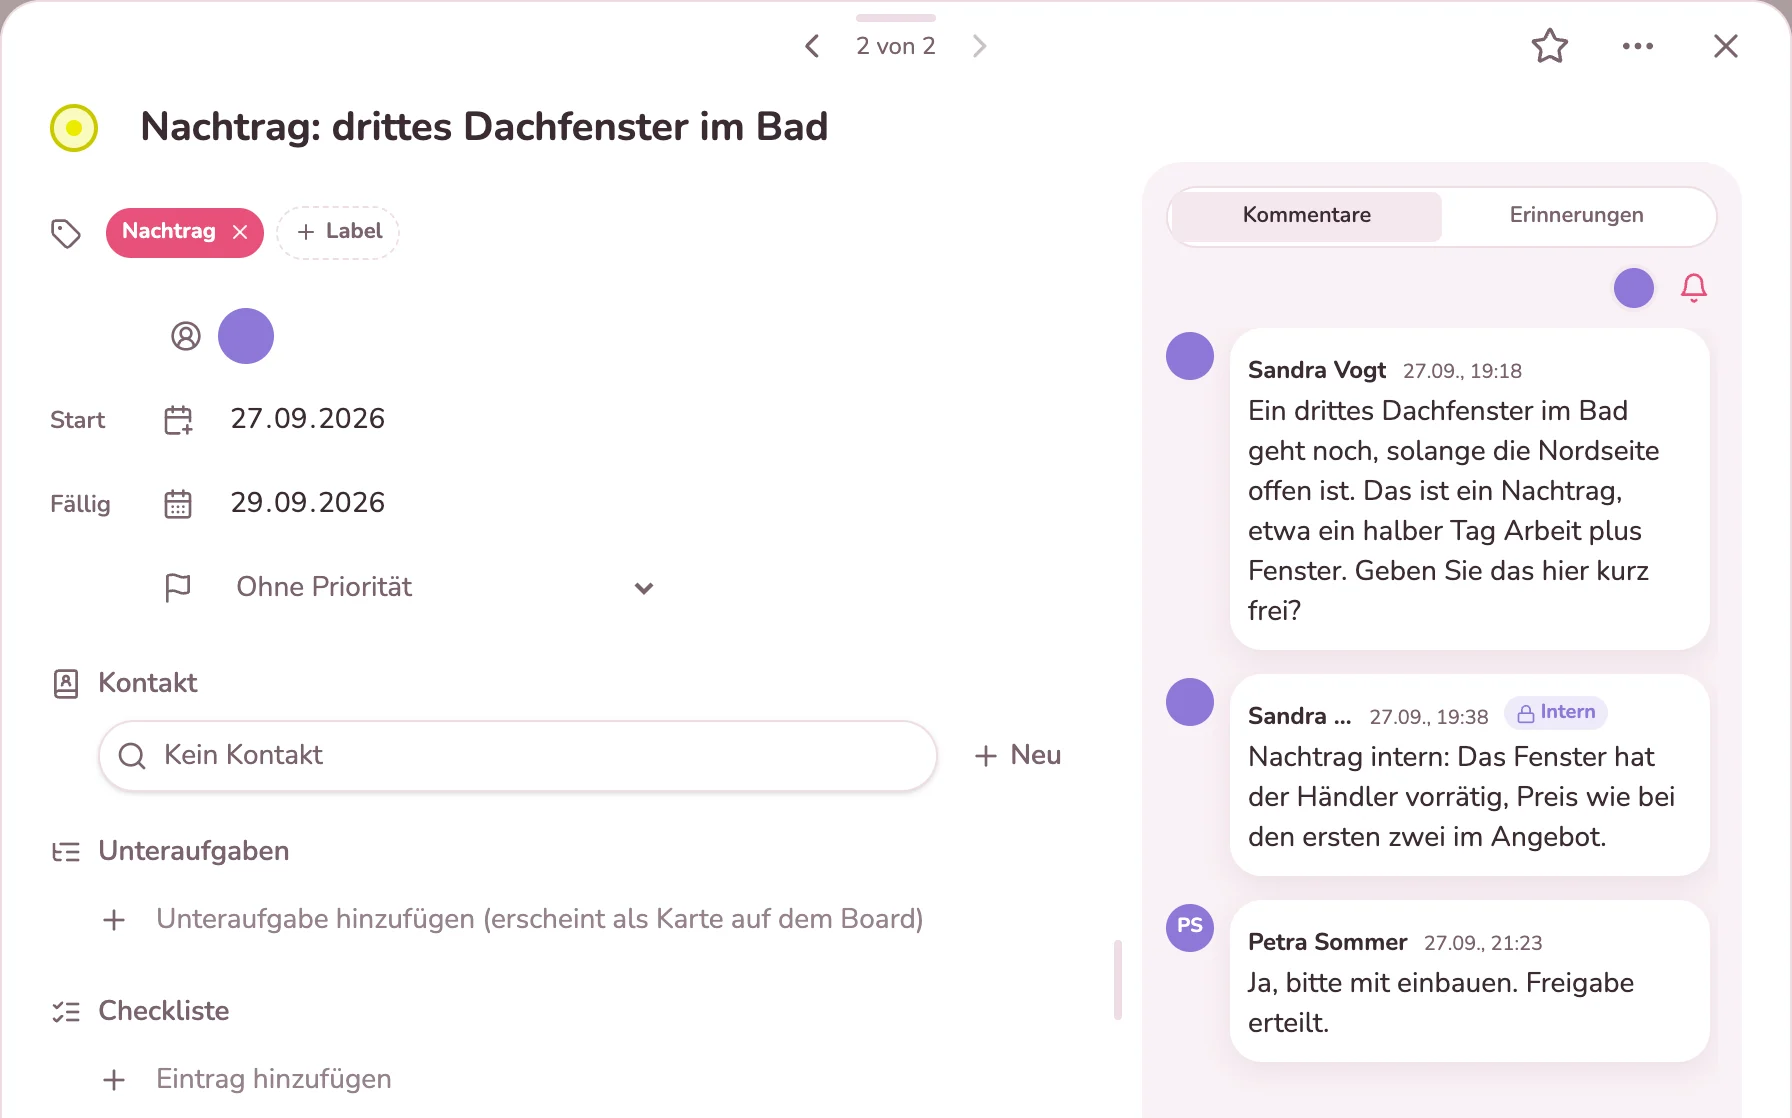The image size is (1792, 1118).
Task: Click the Intern lock badge on second comment
Action: pyautogui.click(x=1556, y=713)
